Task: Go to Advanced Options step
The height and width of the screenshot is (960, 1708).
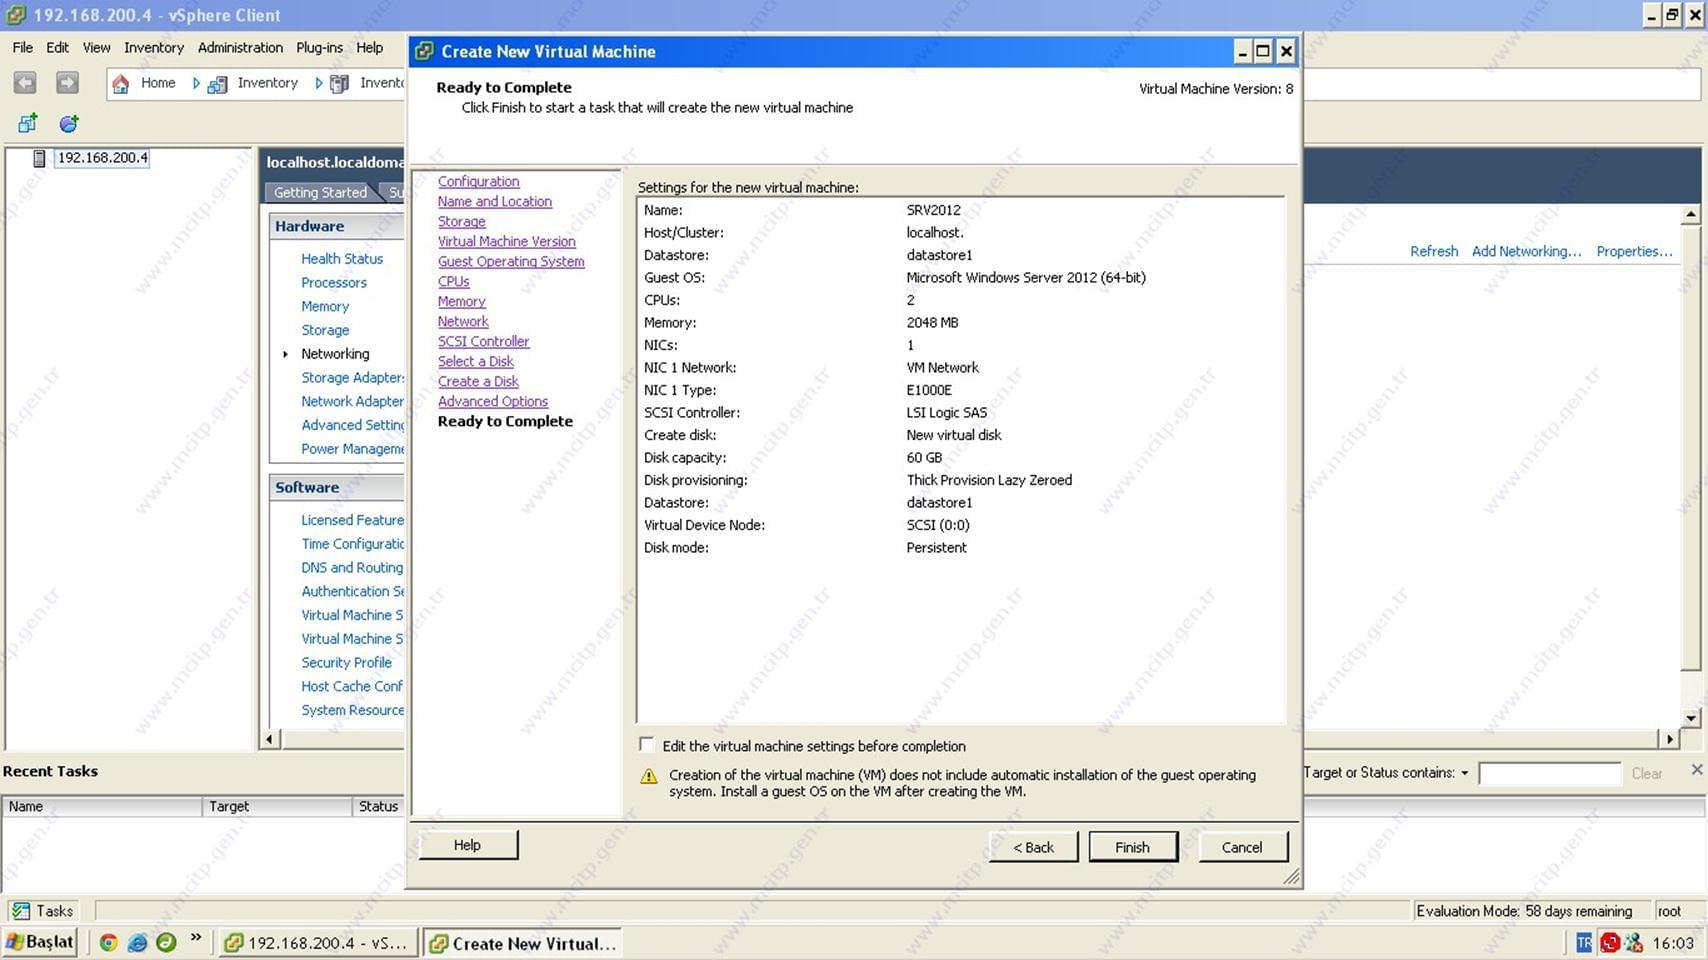Action: [x=493, y=401]
